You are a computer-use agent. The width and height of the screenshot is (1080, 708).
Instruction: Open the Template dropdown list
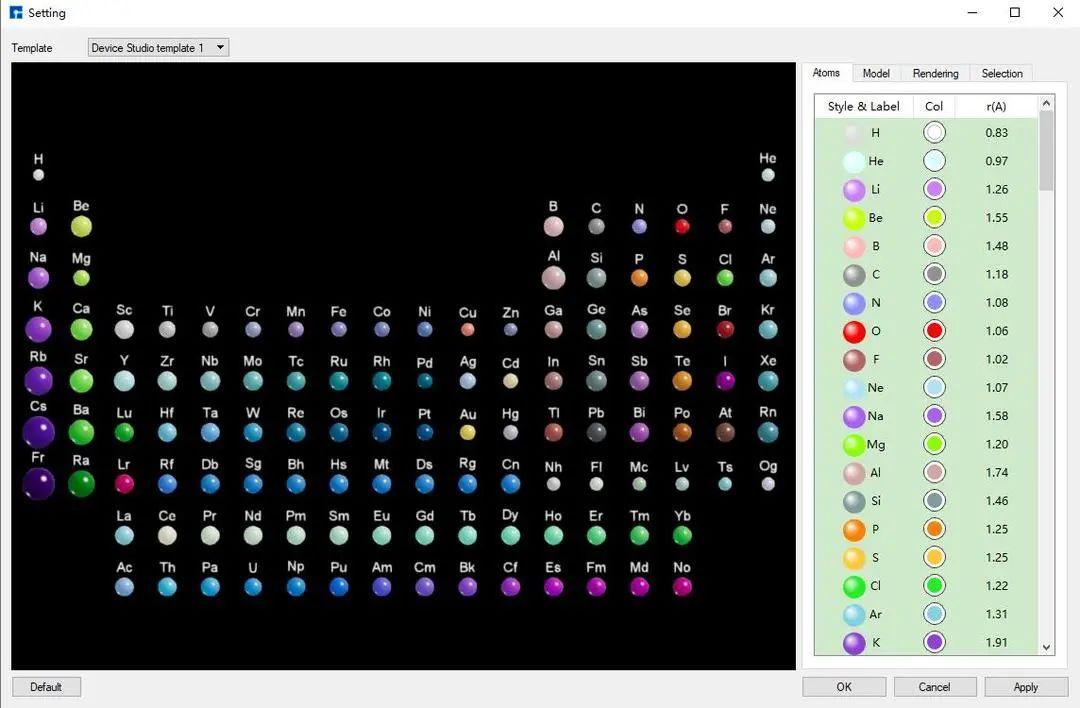(x=158, y=48)
